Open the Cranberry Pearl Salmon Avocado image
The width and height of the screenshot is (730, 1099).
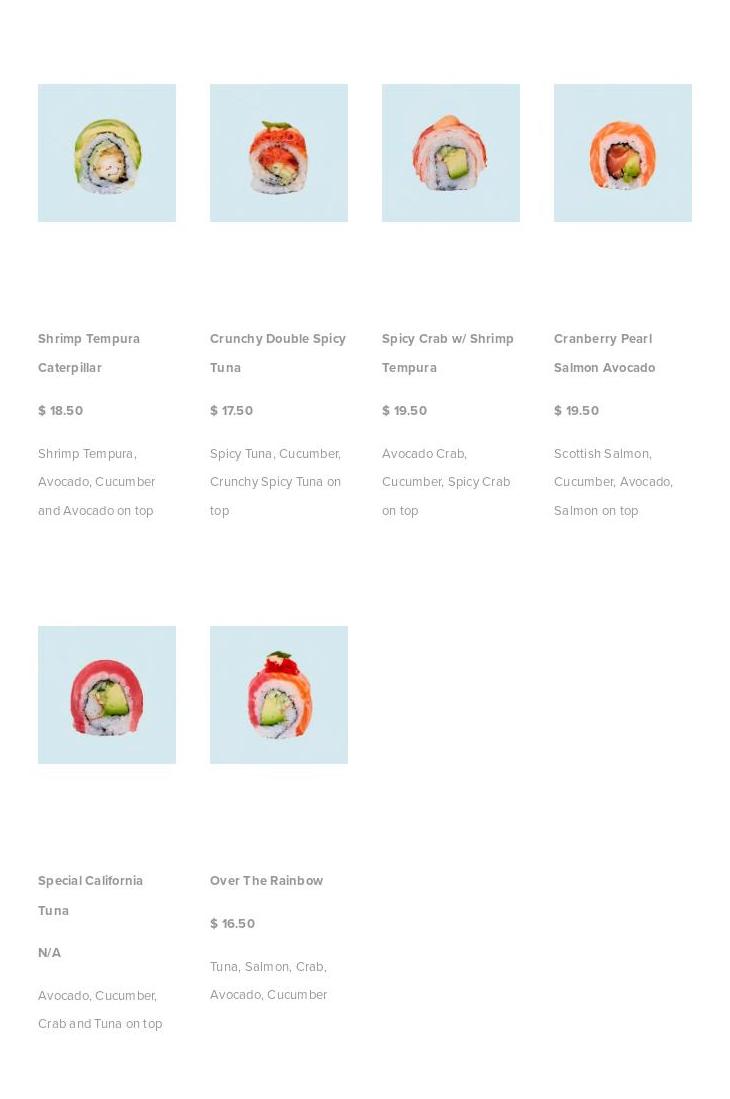[x=623, y=153]
